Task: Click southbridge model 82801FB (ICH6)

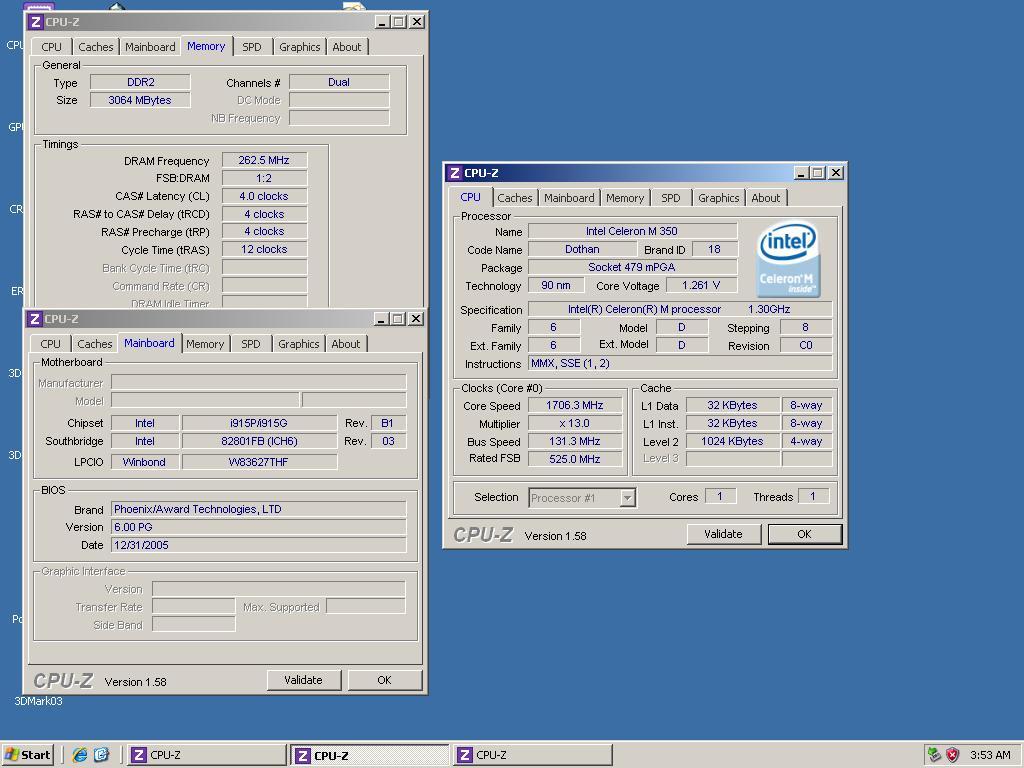Action: pyautogui.click(x=259, y=441)
